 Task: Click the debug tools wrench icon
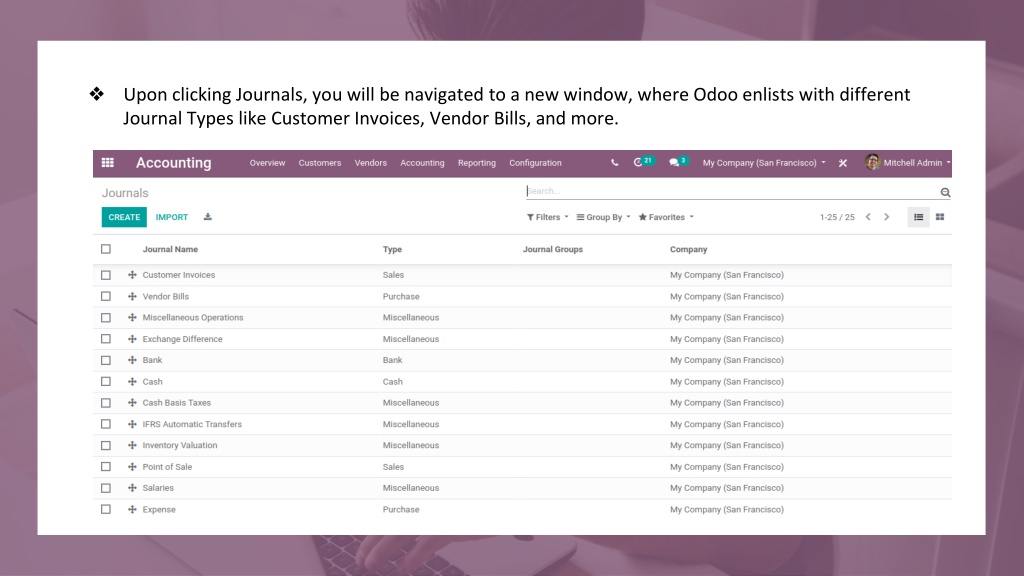click(x=843, y=163)
